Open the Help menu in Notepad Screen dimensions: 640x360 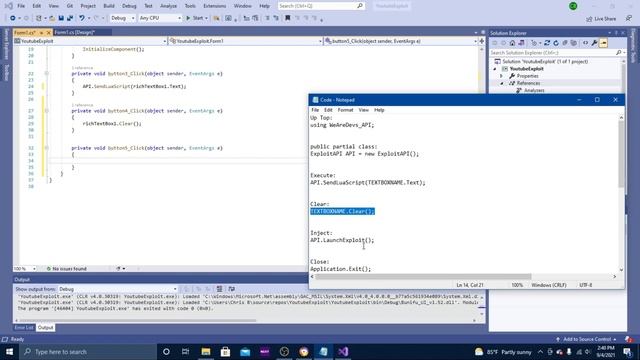click(379, 110)
